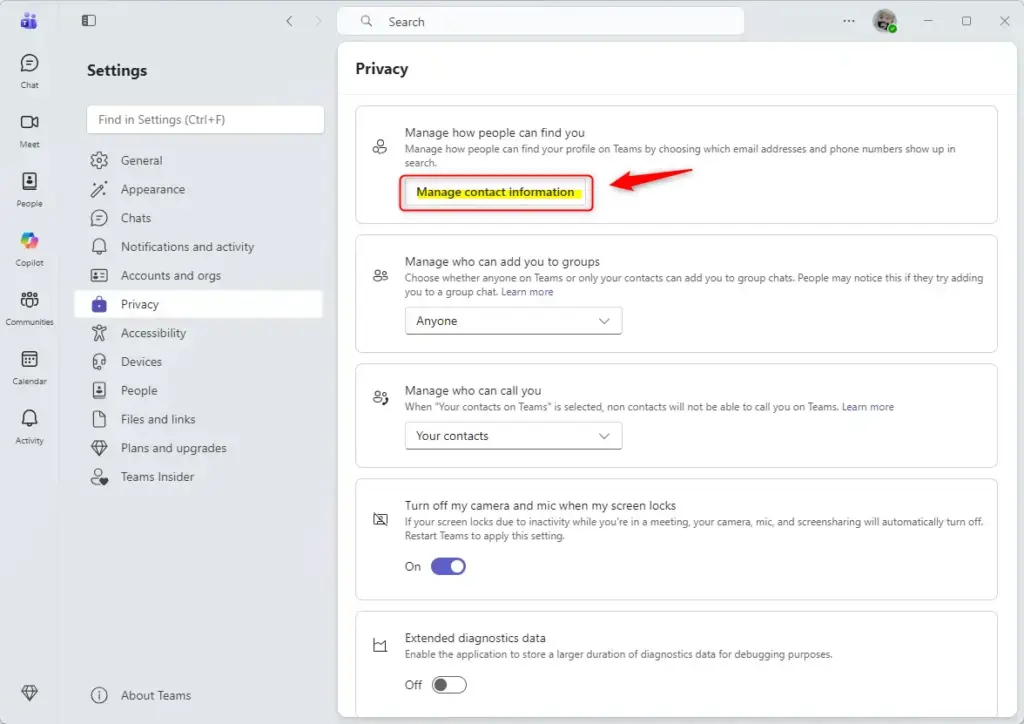Screen dimensions: 1024x724
Task: Open Plans and upgrades settings
Action: 199,448
